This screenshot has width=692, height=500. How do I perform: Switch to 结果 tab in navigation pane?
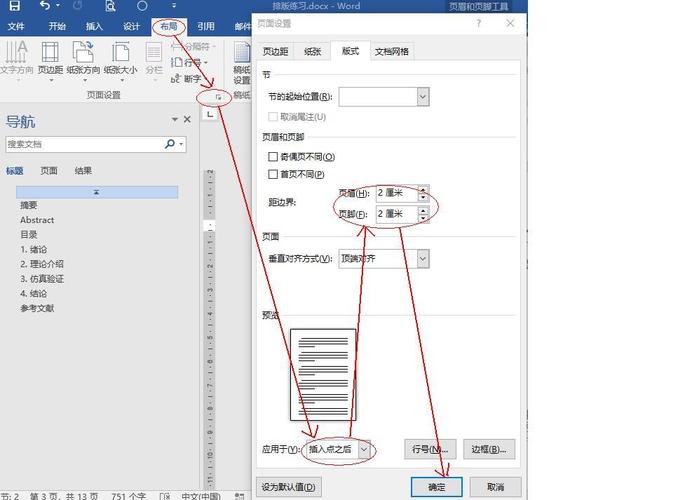click(x=83, y=171)
